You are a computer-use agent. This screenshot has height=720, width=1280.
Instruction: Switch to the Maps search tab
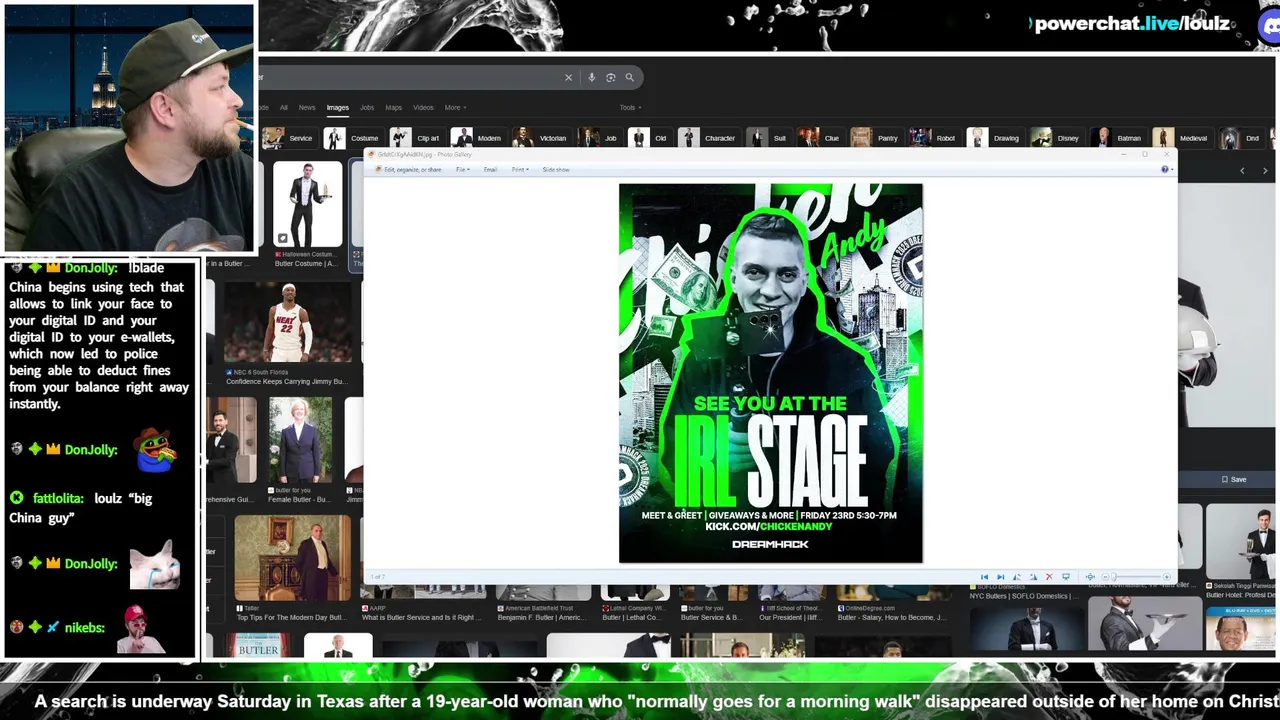[394, 107]
